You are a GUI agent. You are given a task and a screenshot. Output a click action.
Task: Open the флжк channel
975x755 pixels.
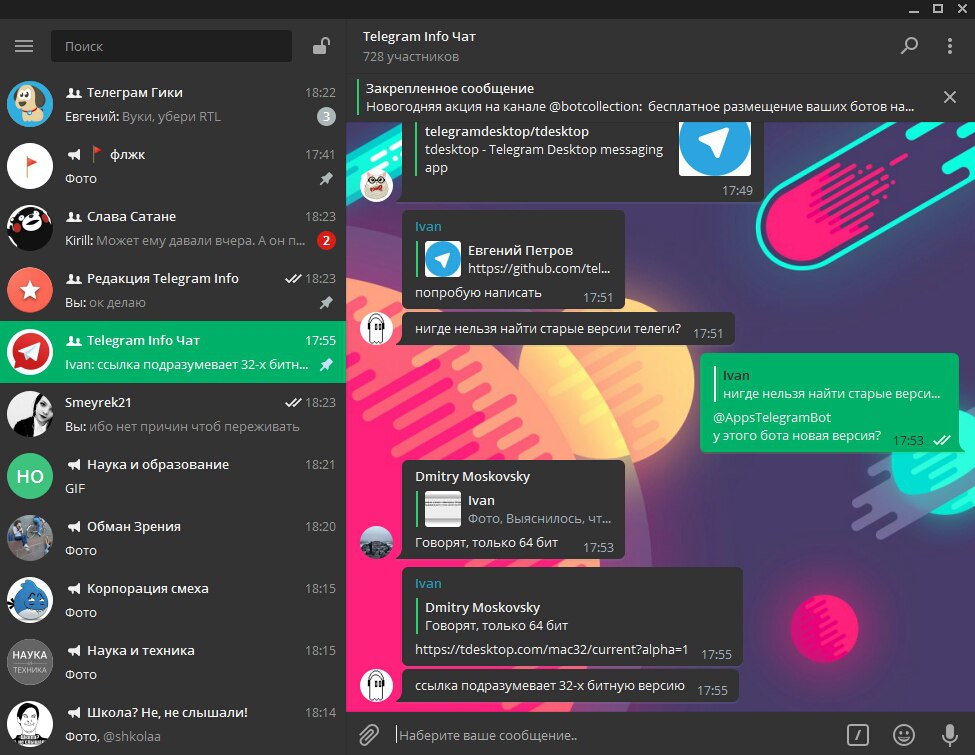click(x=173, y=166)
